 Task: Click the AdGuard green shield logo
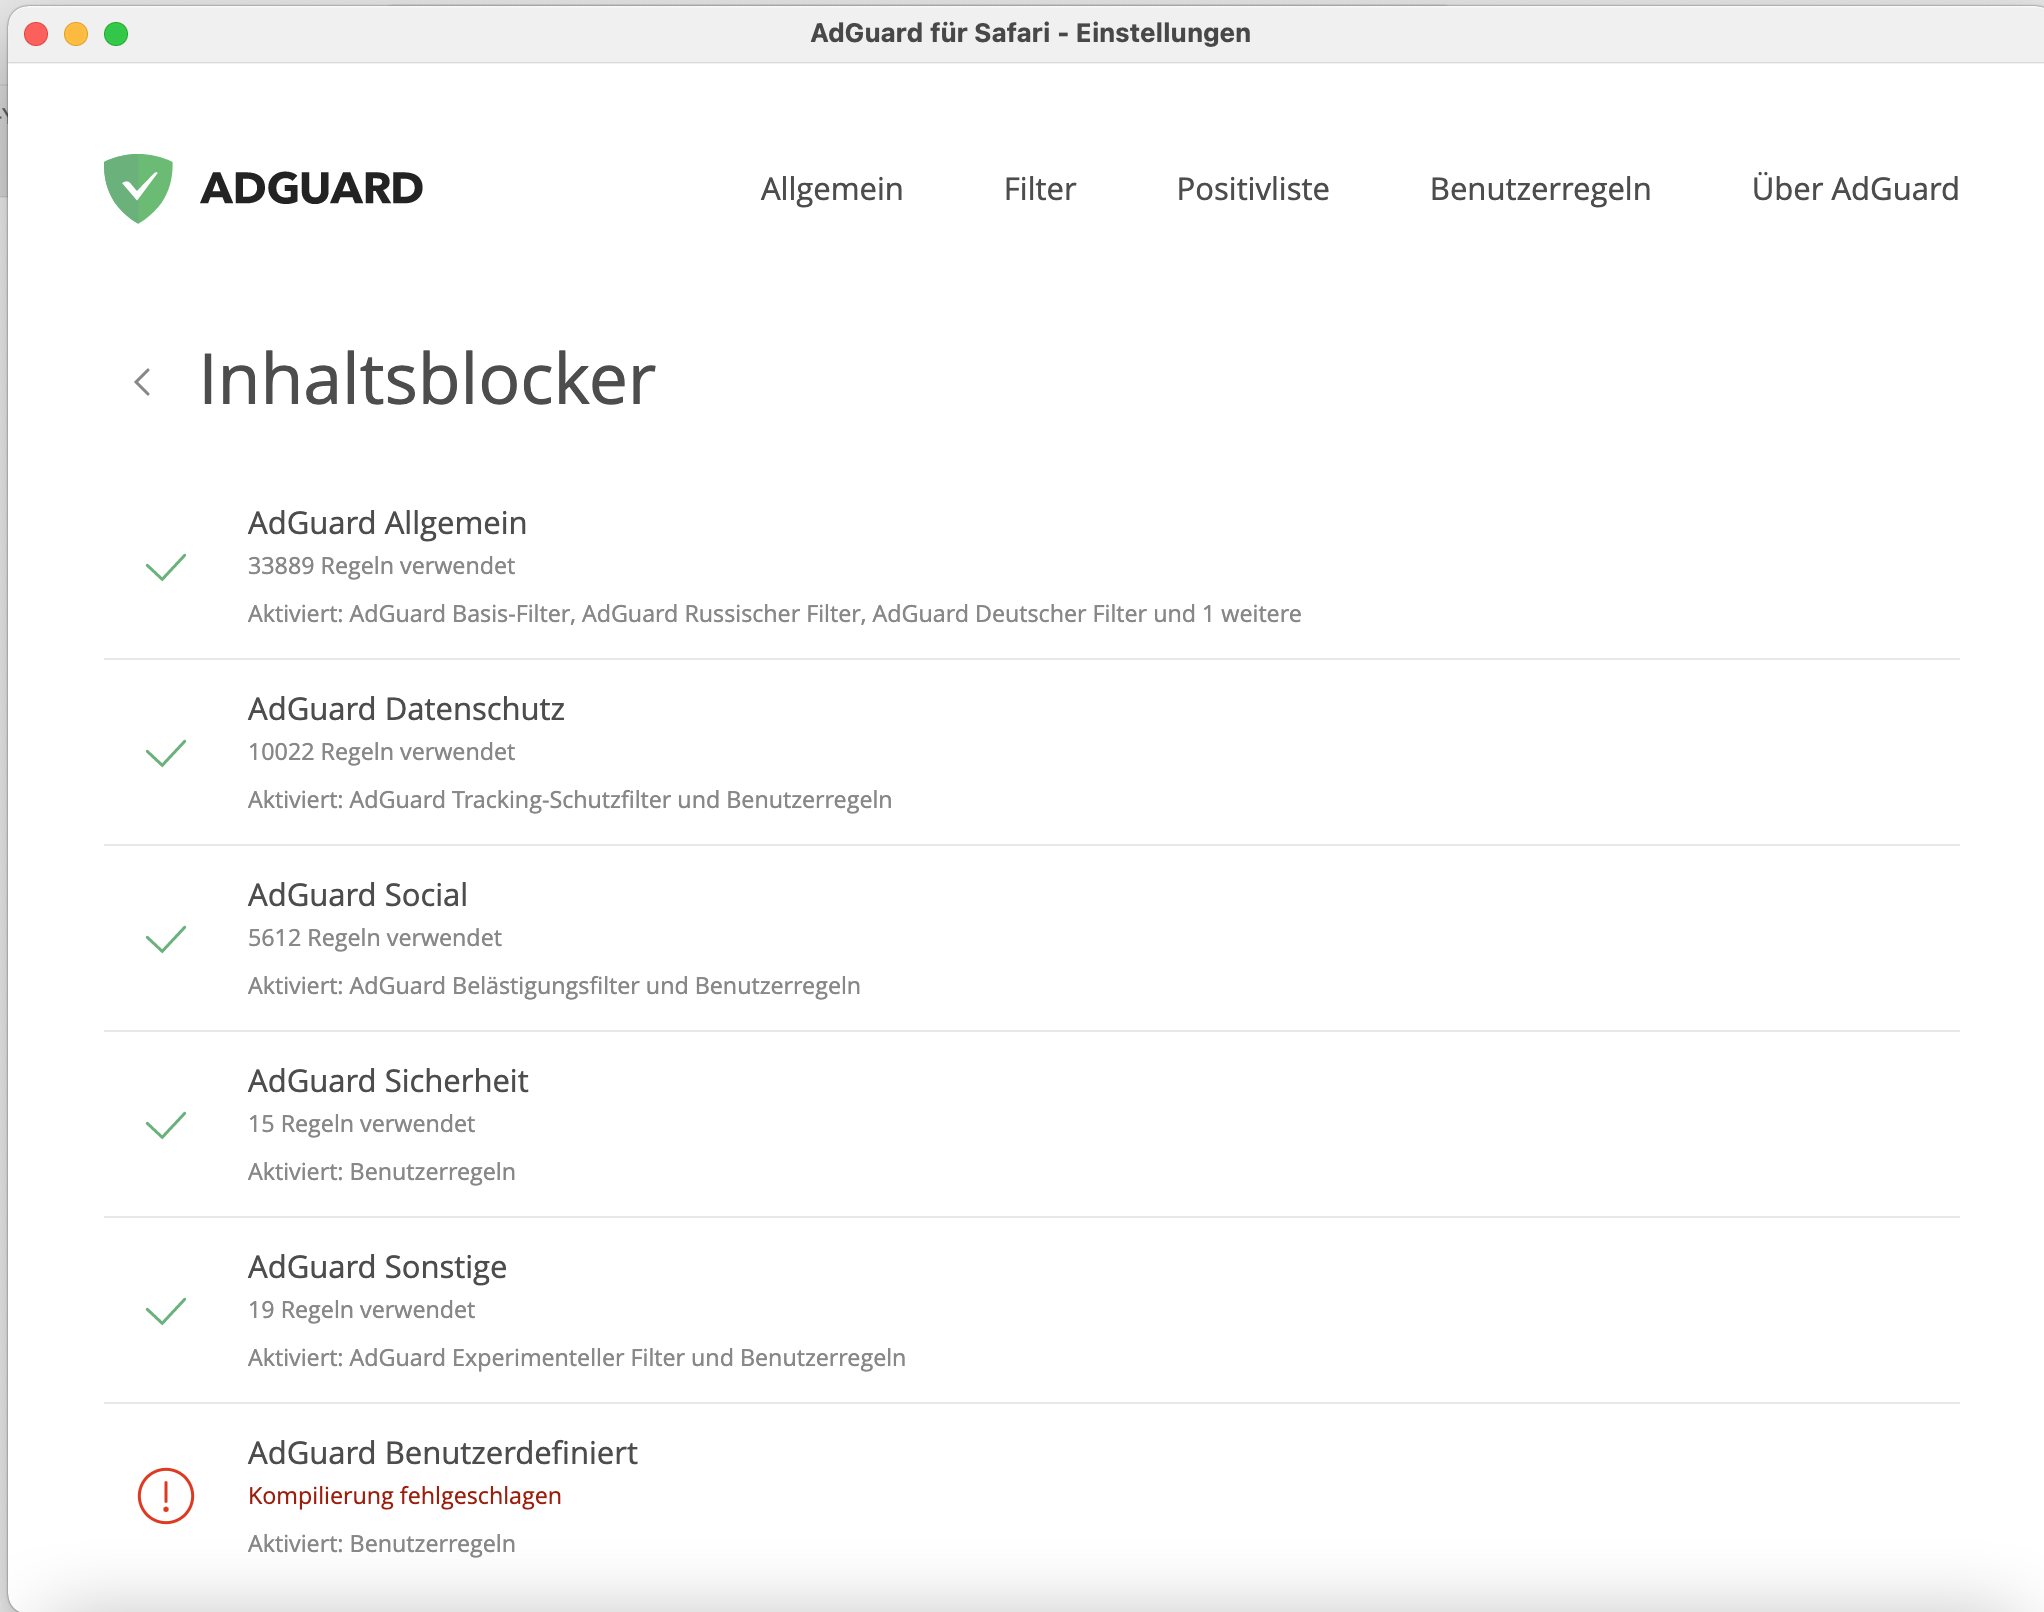pos(138,188)
